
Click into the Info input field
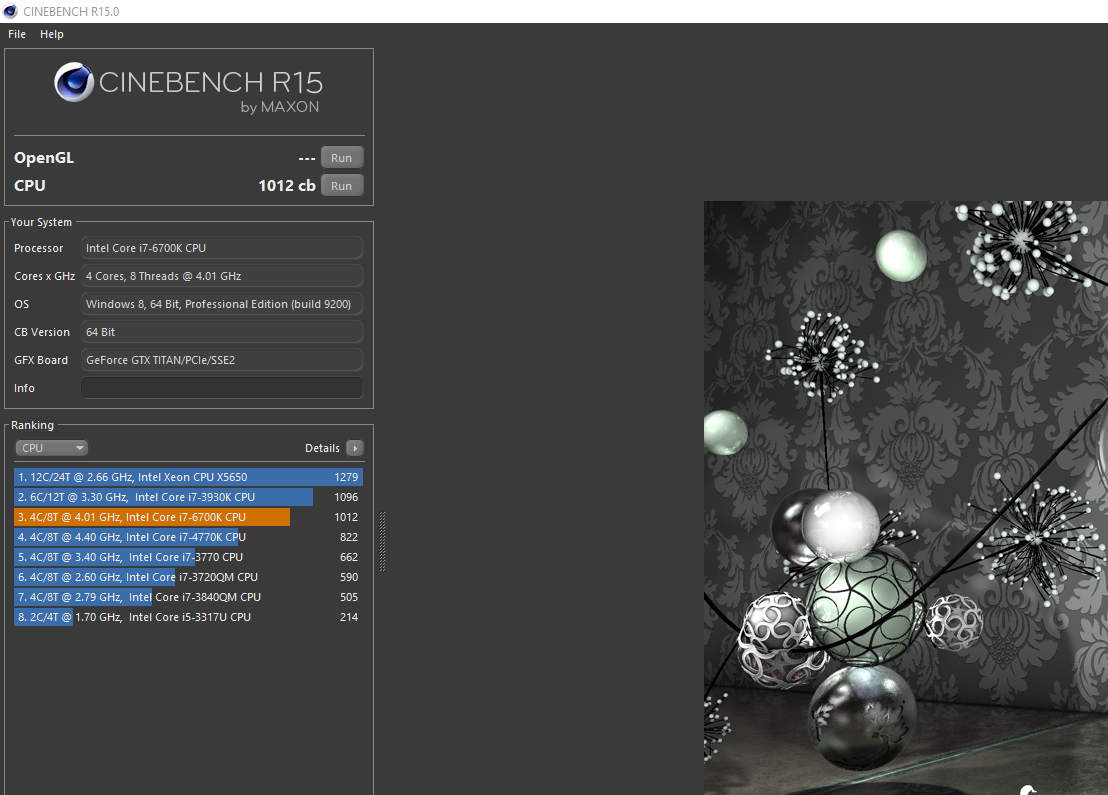[x=222, y=388]
